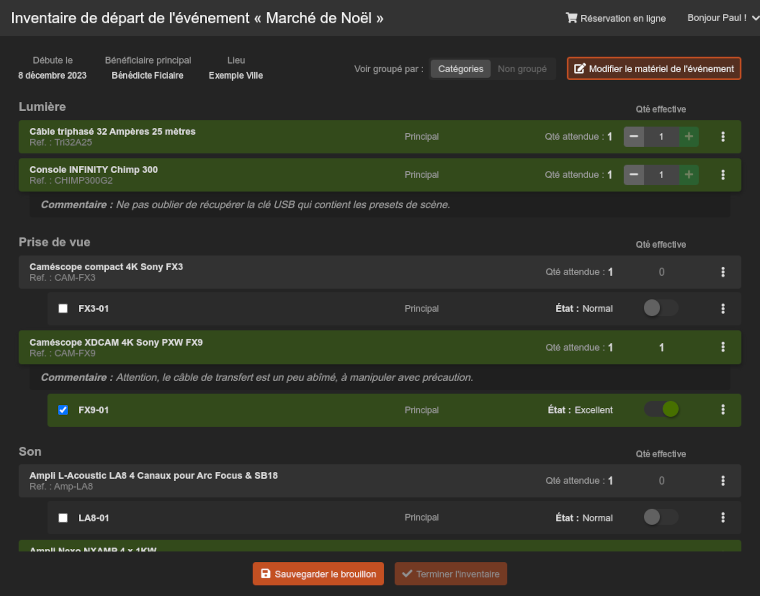Open the Bonjour Paul user menu
This screenshot has width=760, height=596.
[718, 18]
